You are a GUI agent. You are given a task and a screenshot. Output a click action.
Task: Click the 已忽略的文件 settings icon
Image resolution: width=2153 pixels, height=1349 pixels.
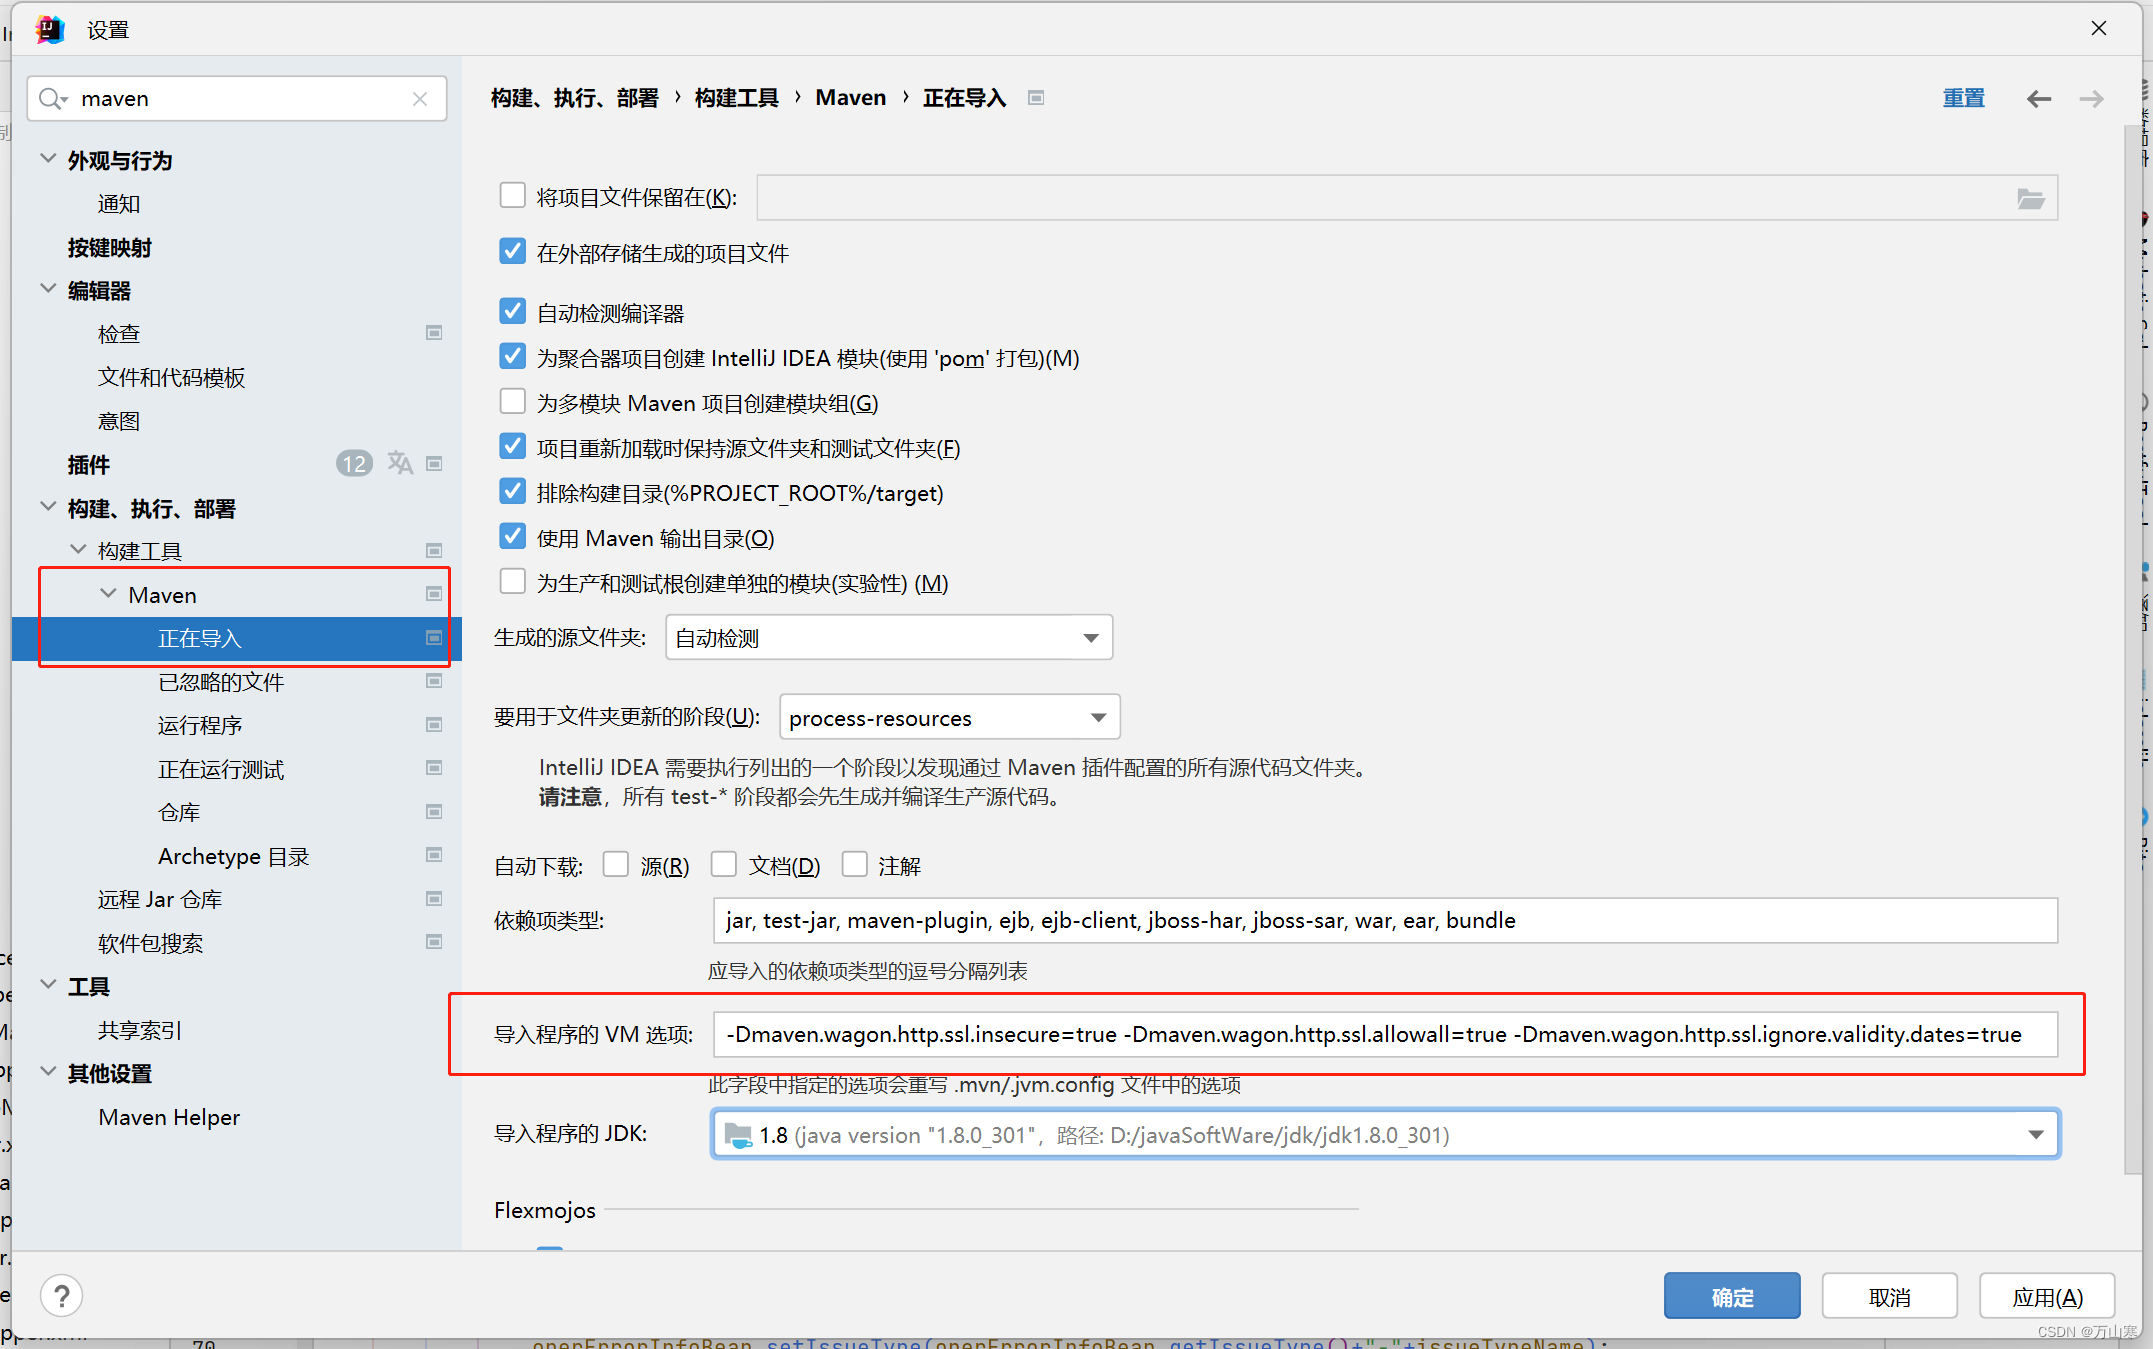tap(432, 681)
